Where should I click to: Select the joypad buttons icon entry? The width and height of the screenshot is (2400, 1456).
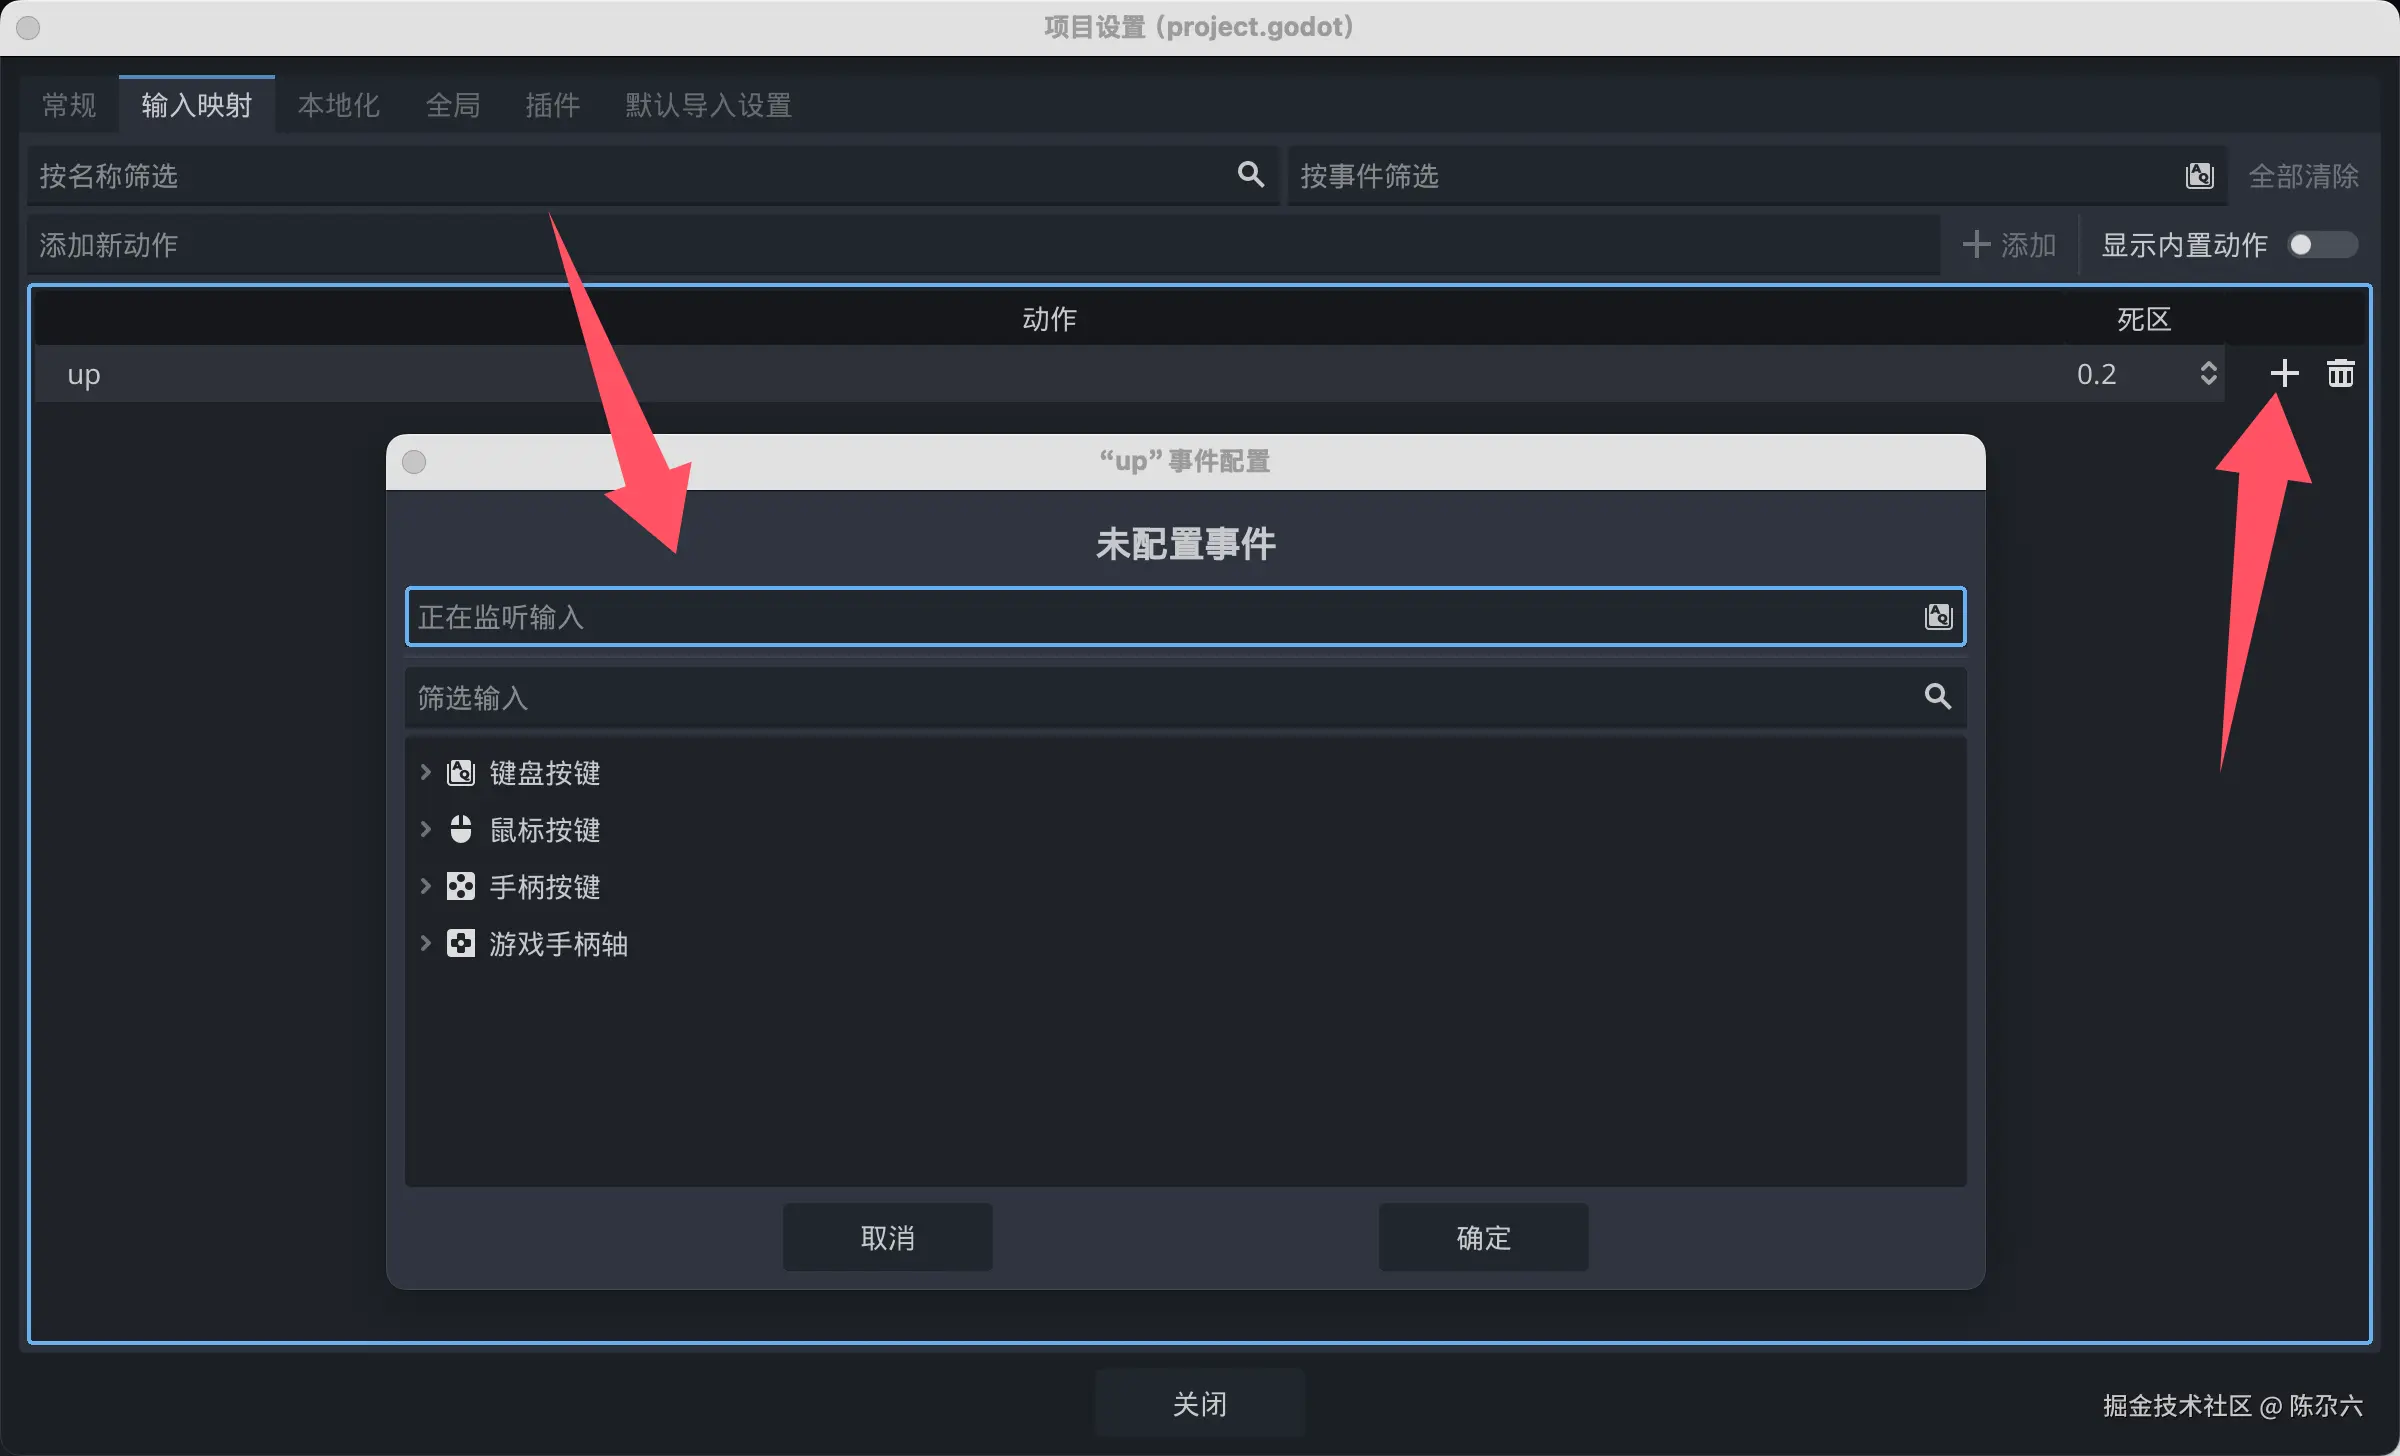pyautogui.click(x=460, y=886)
